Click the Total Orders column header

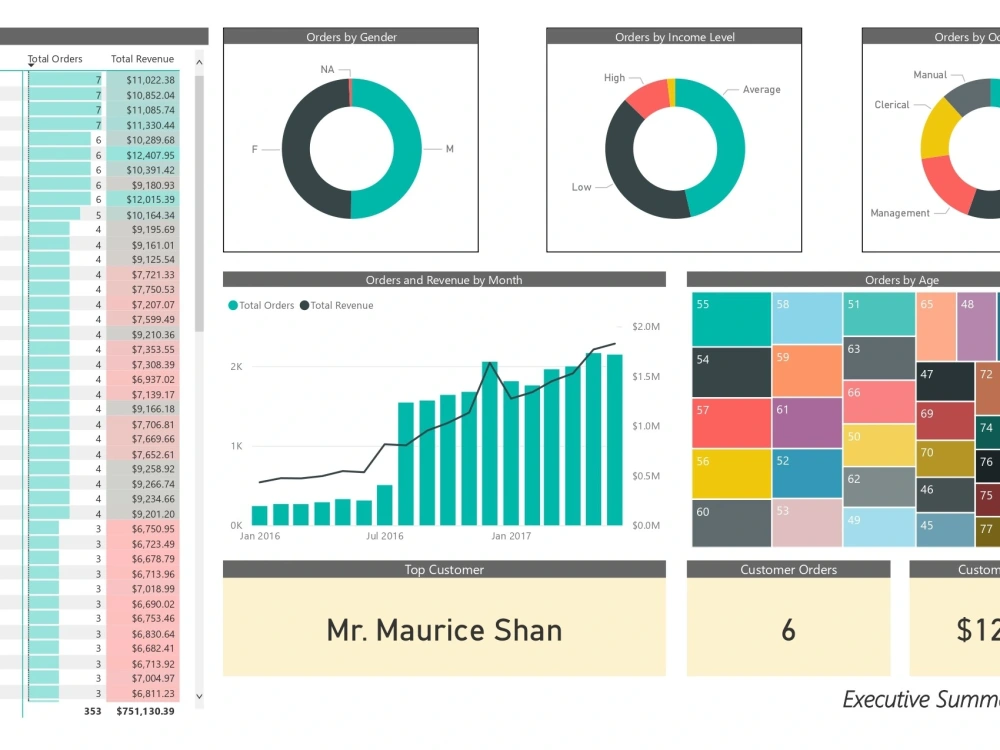click(55, 58)
